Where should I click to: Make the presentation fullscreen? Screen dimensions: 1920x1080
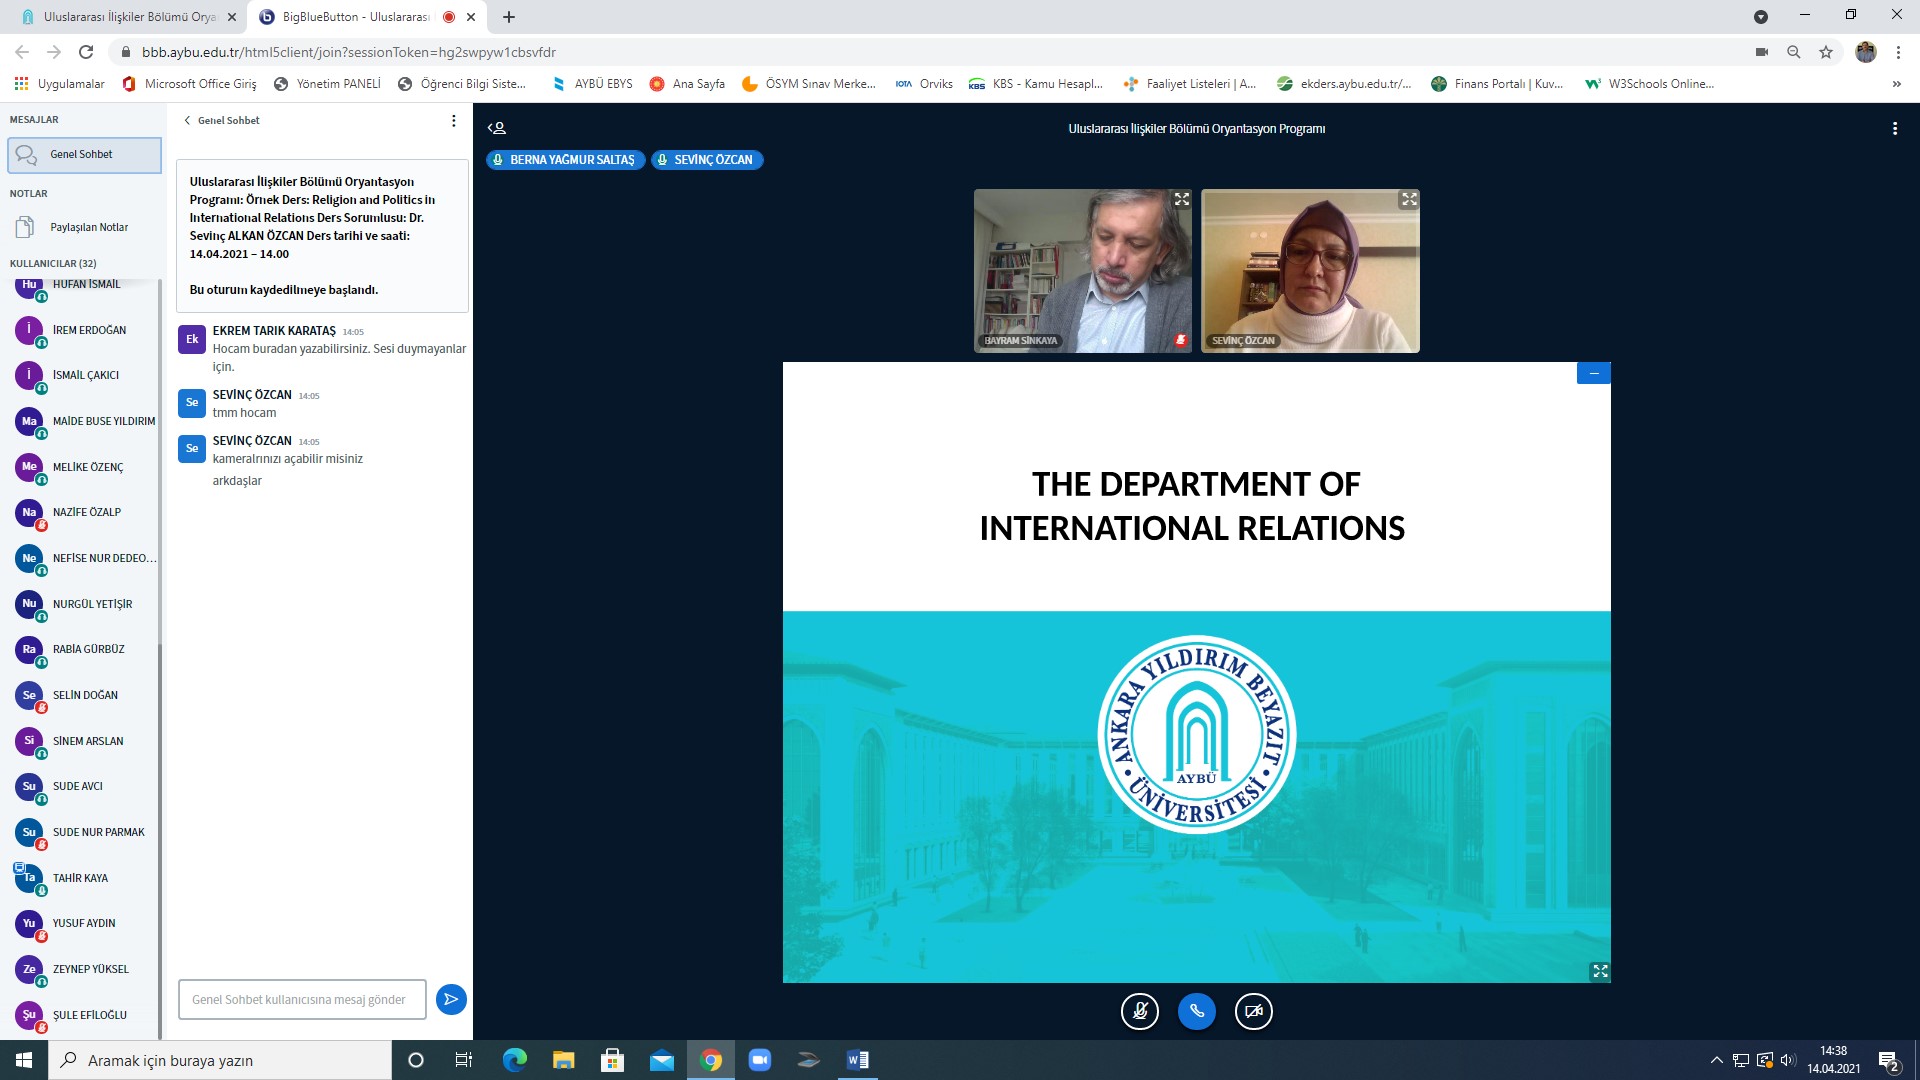point(1600,971)
